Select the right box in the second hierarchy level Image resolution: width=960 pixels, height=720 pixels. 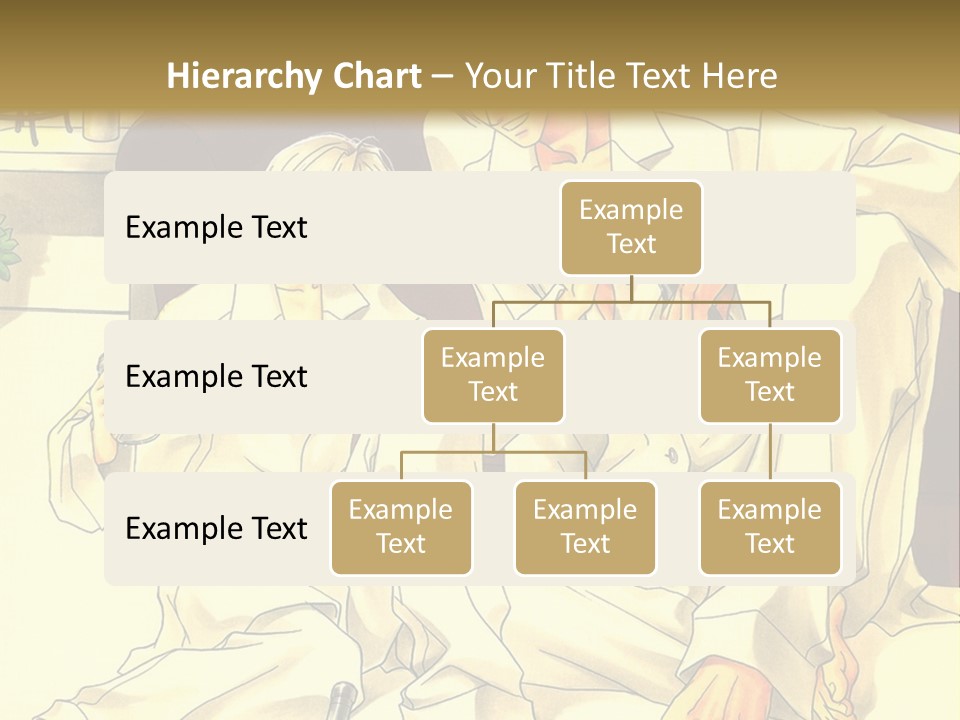(770, 375)
